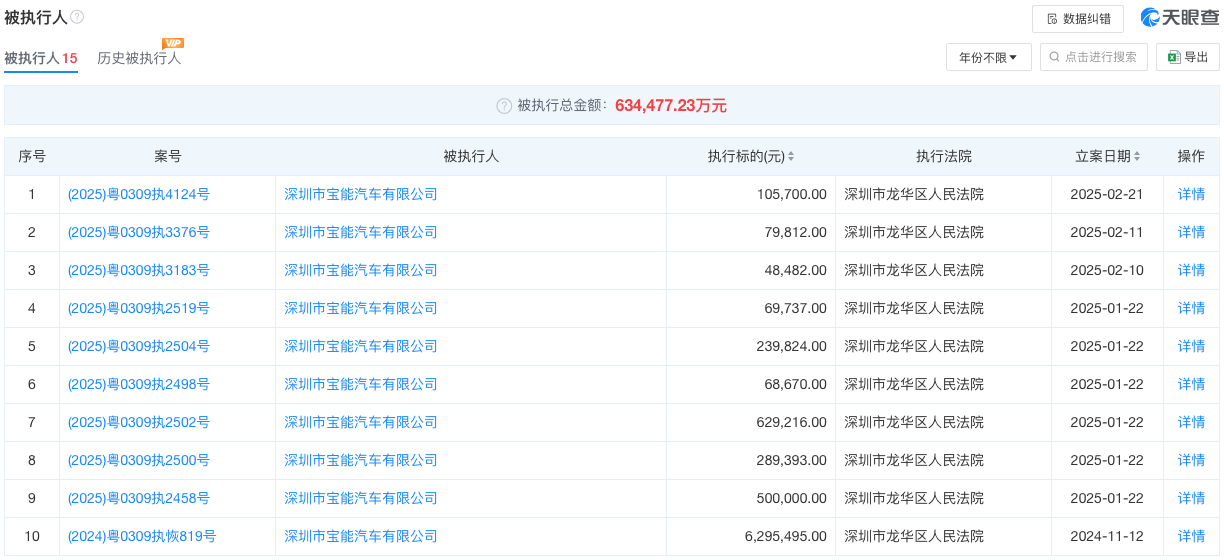Click the help icon next to 被执行总金额
The height and width of the screenshot is (560, 1224).
pos(504,106)
